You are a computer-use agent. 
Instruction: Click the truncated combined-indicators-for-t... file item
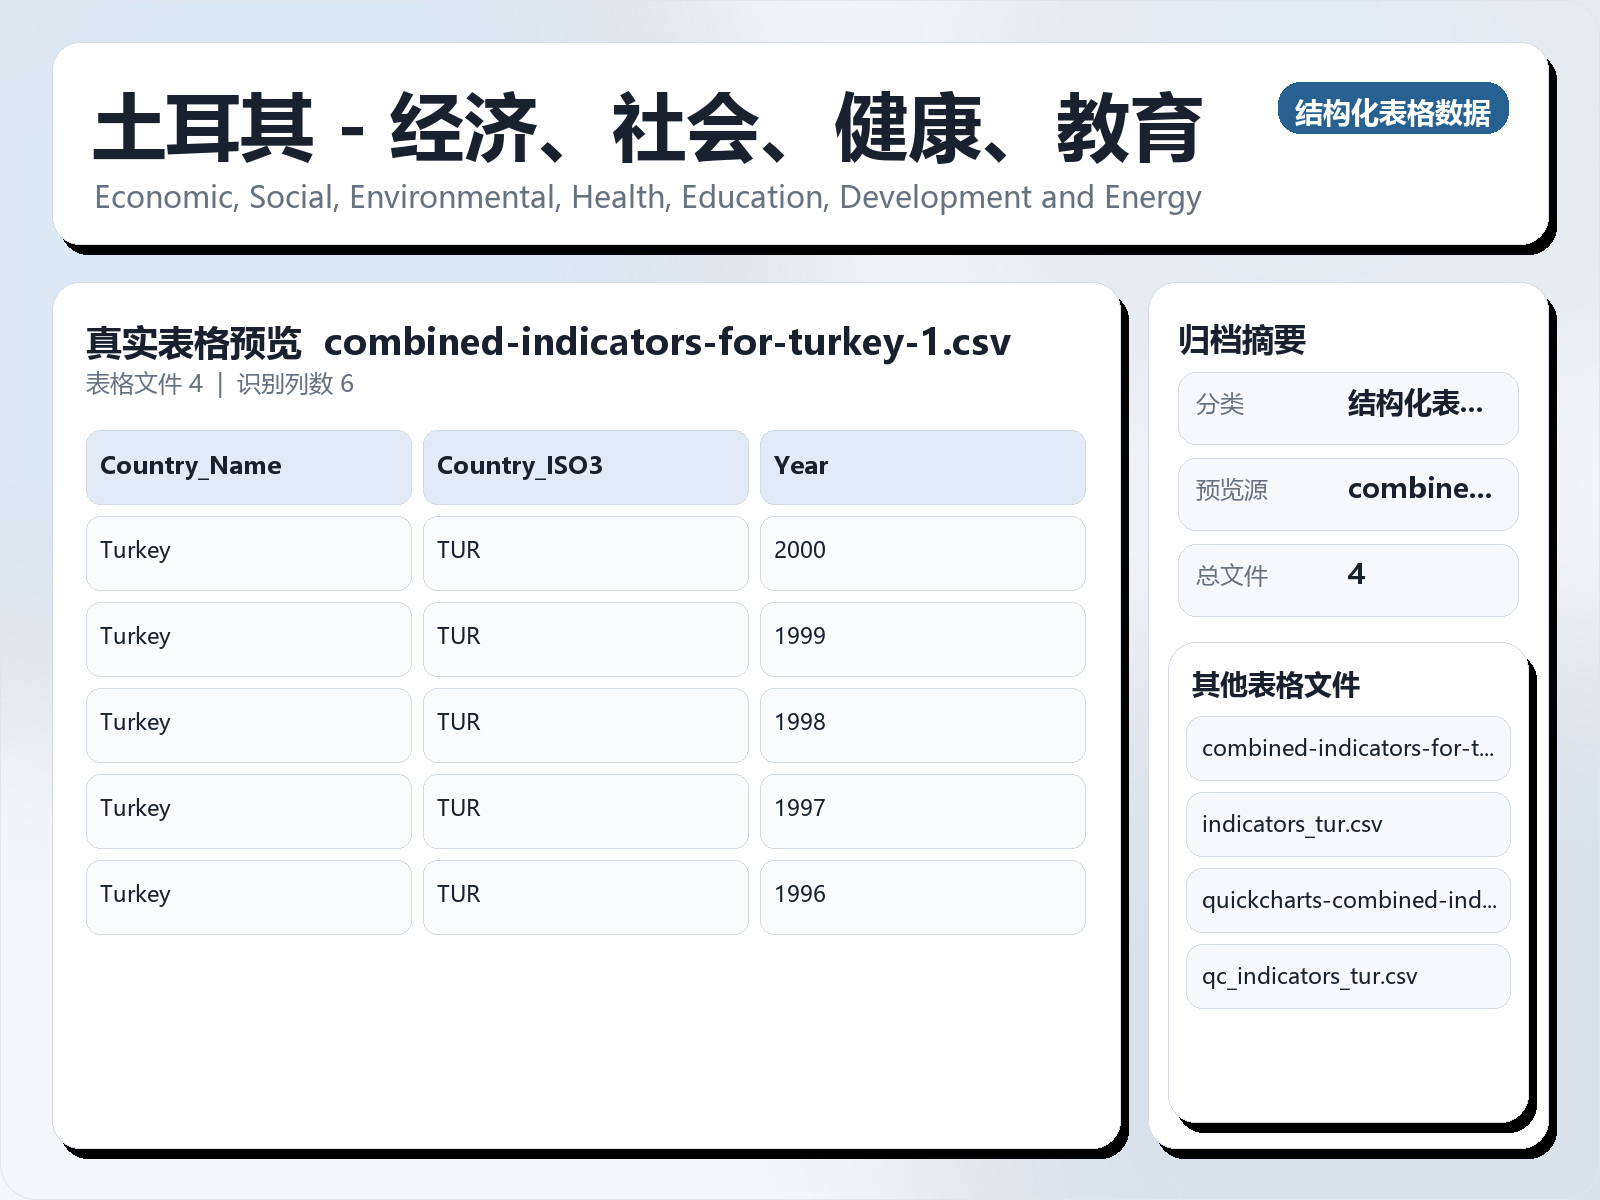[x=1346, y=748]
